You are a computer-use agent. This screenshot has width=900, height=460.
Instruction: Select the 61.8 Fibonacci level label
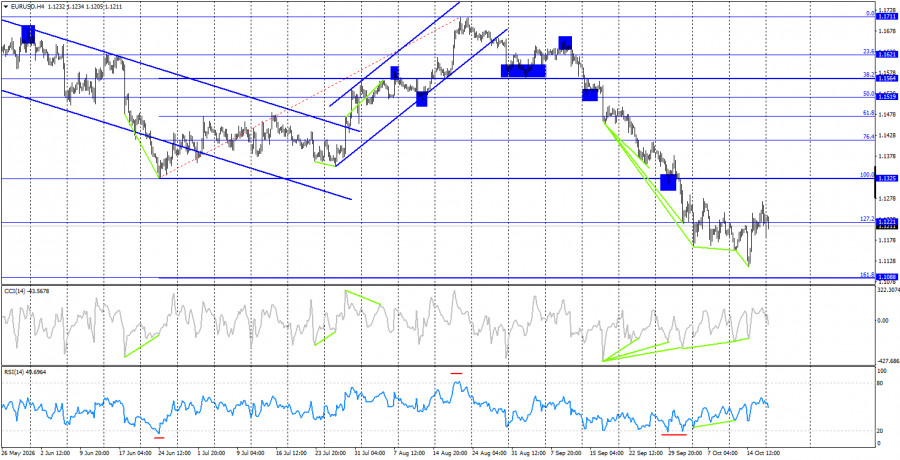(x=868, y=113)
